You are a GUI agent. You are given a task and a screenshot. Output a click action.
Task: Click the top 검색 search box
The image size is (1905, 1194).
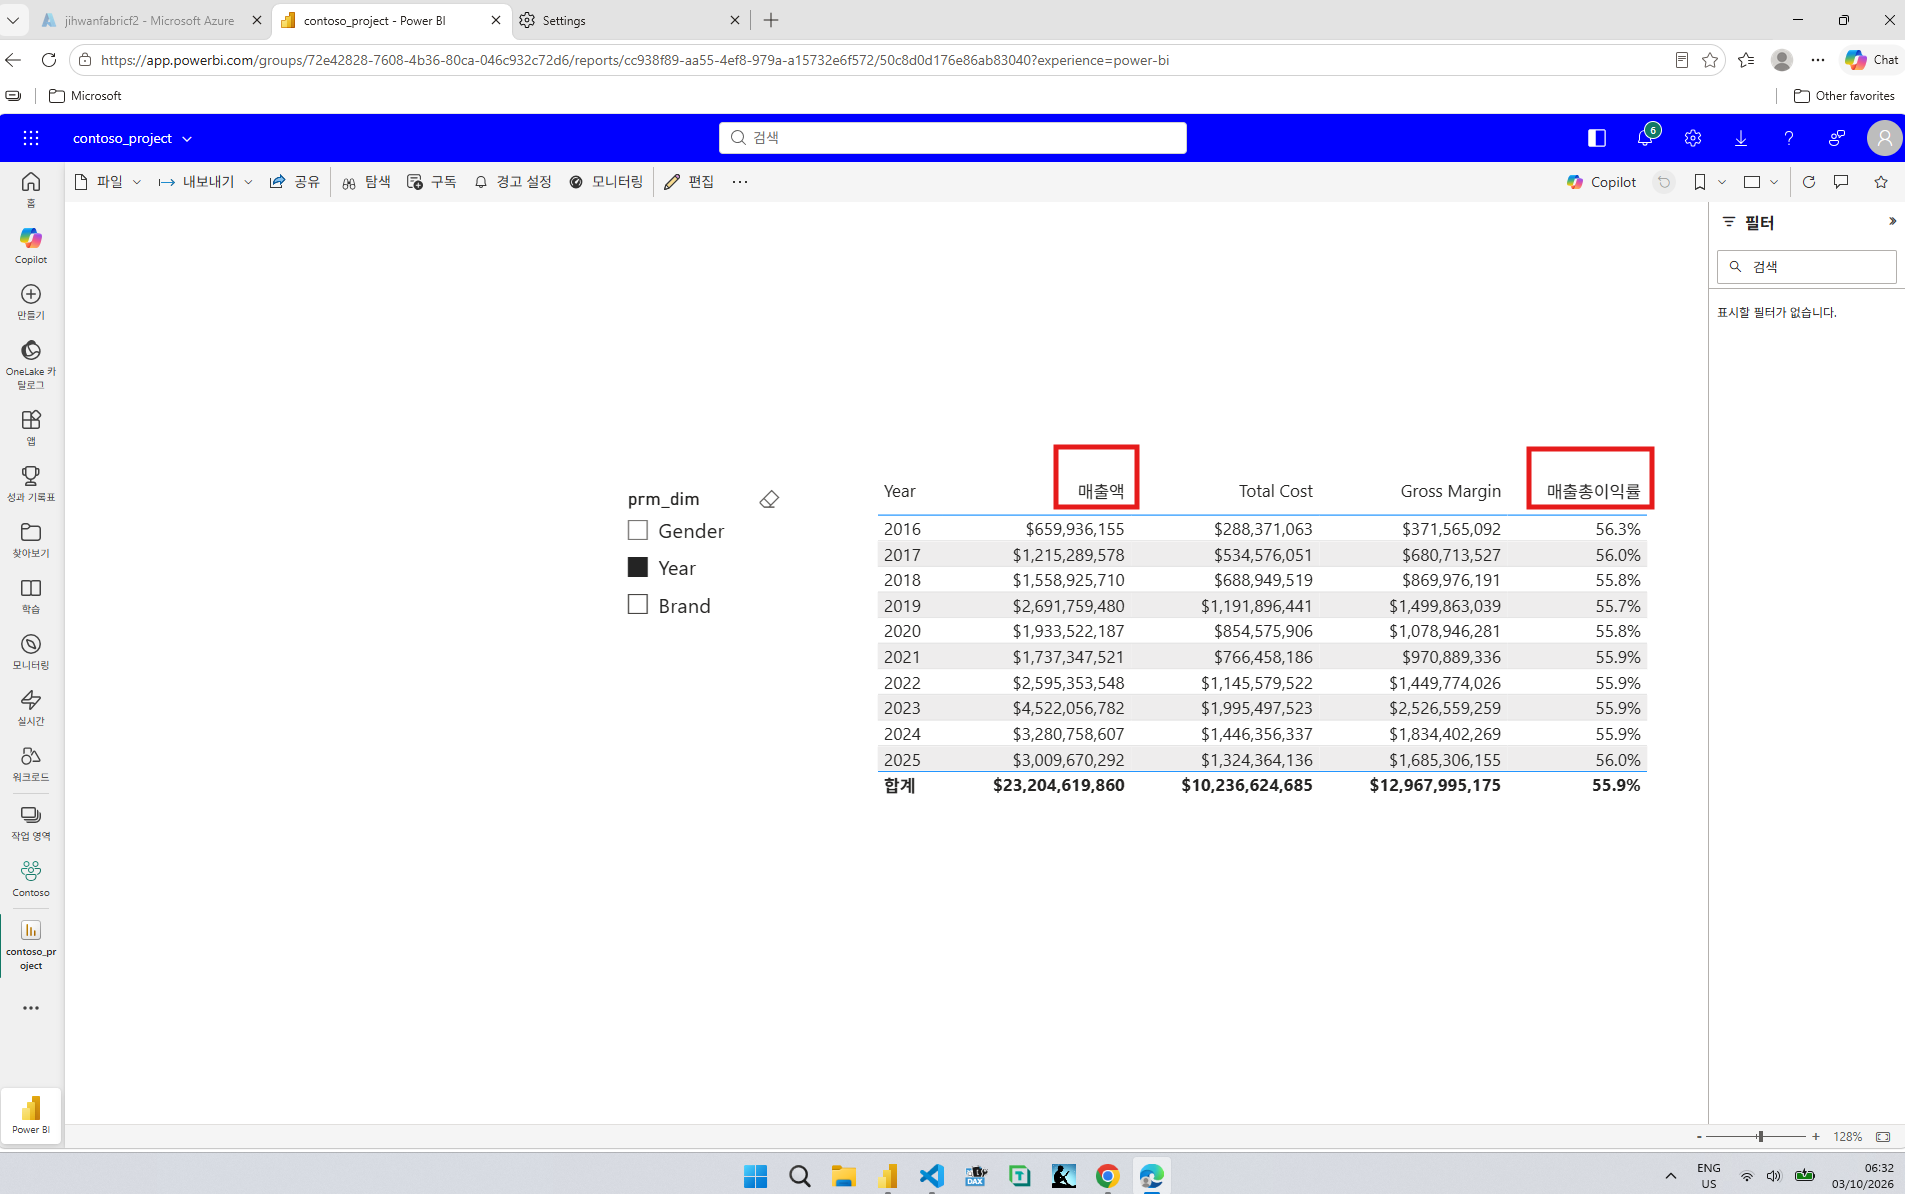(952, 138)
